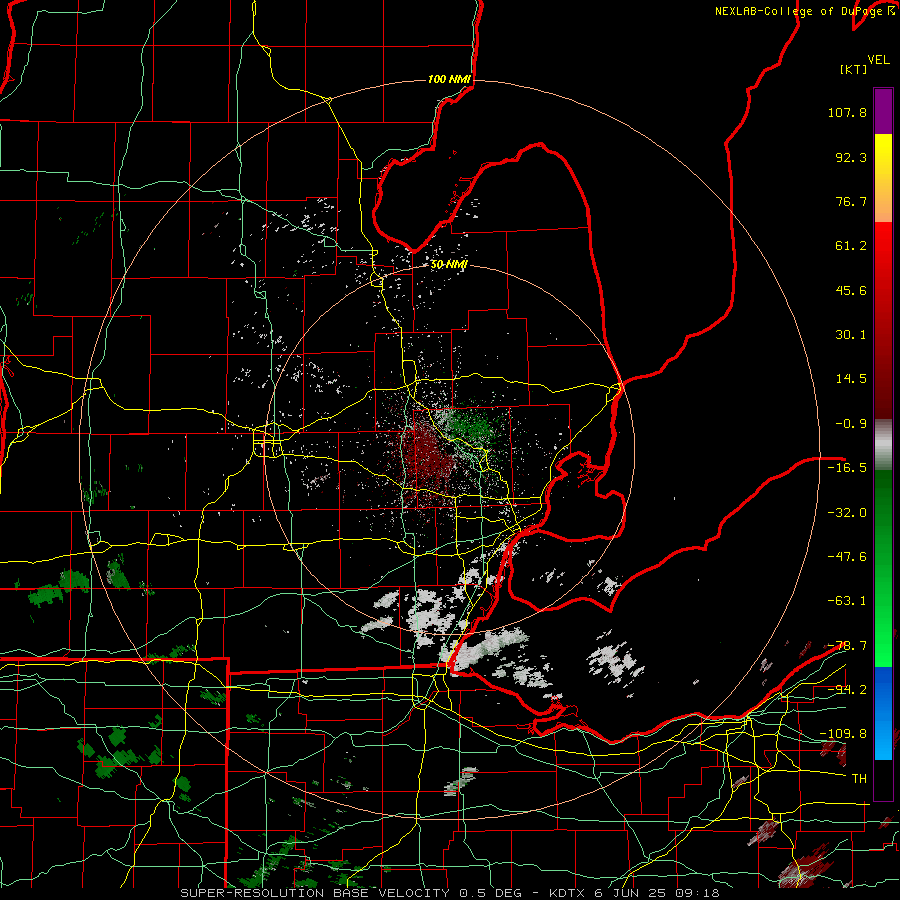
Task: Click the 50 NMI range ring label
Action: point(449,265)
